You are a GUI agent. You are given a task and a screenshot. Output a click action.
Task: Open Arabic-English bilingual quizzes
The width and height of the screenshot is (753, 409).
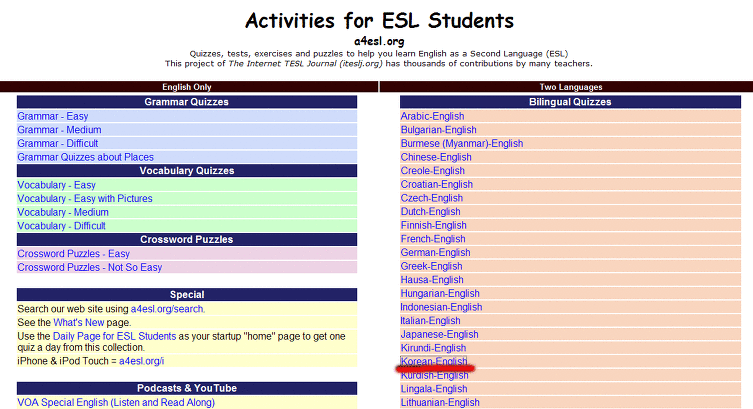point(432,116)
